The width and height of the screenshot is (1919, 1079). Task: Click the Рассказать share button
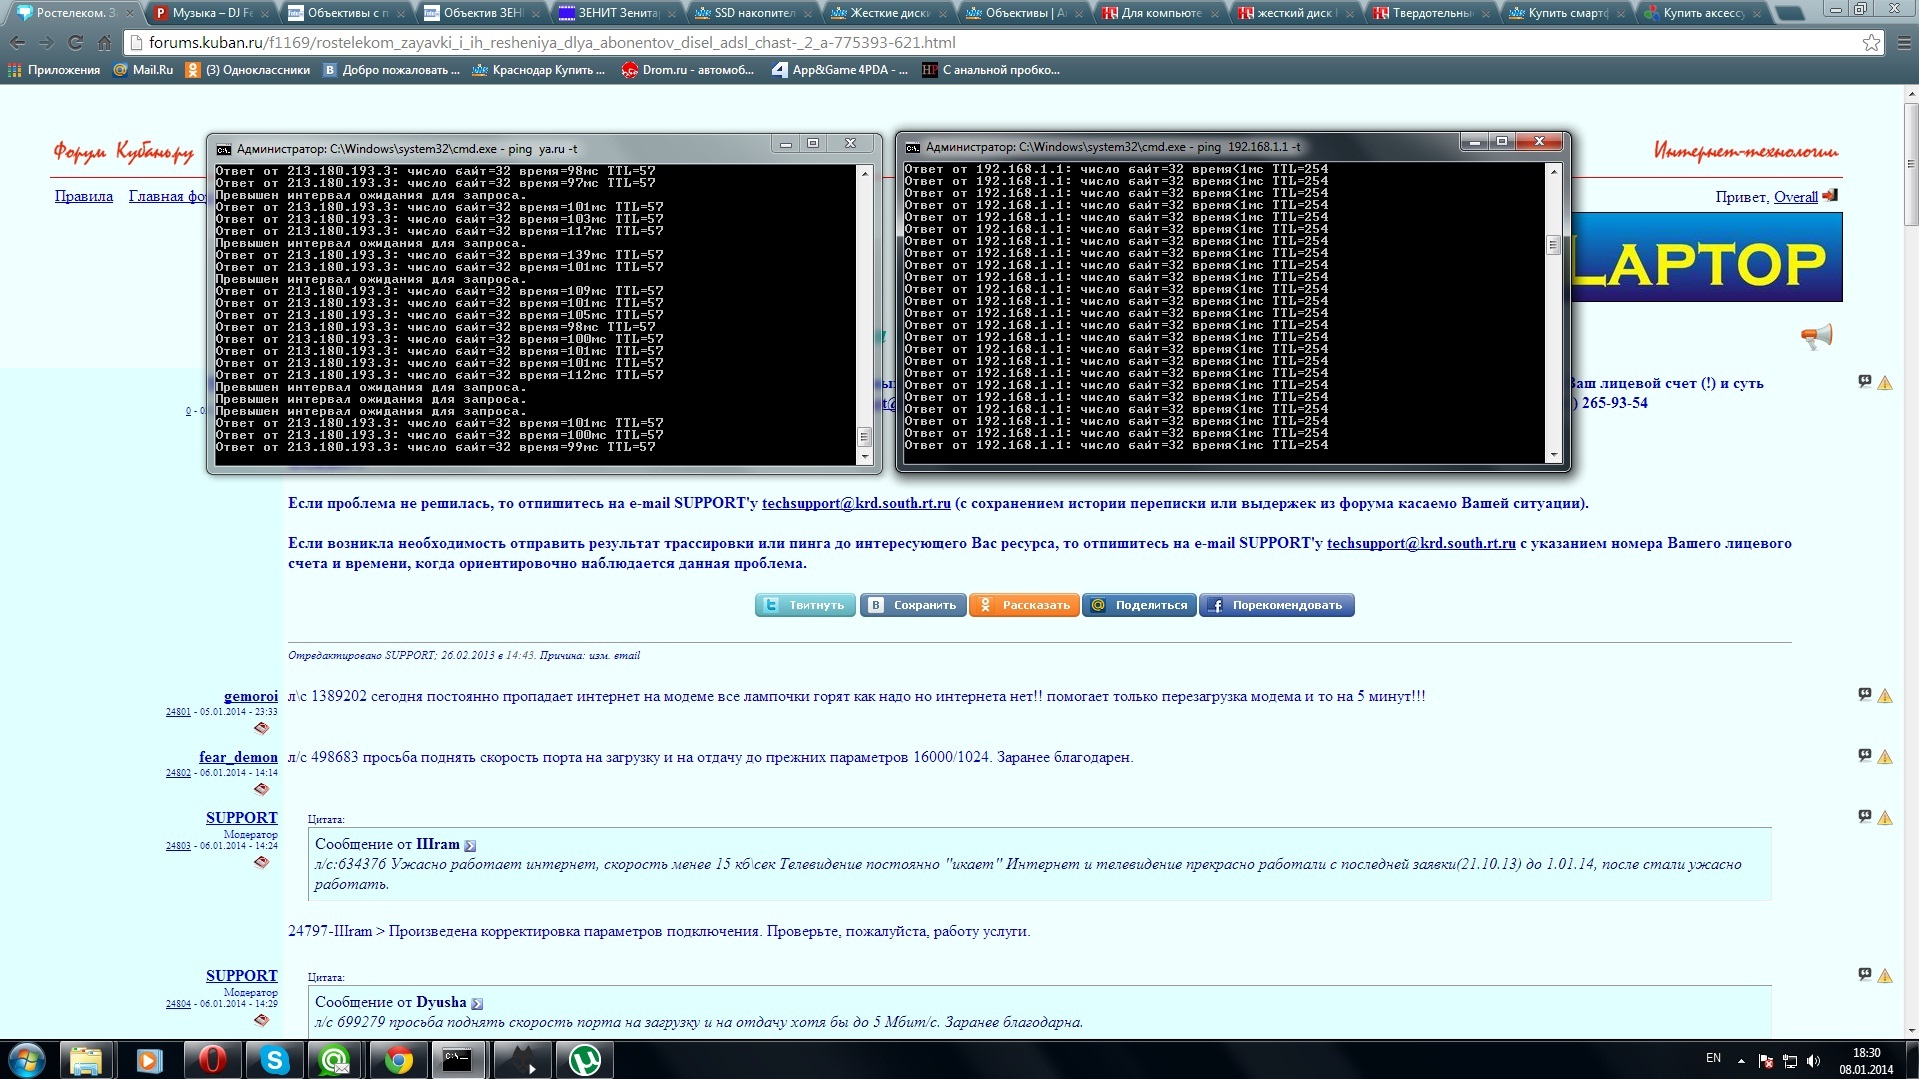click(x=1024, y=605)
